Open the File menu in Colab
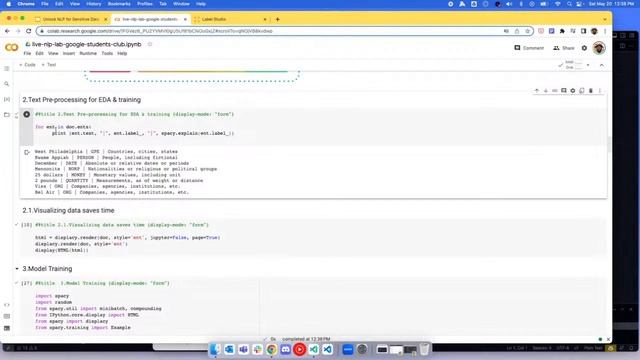 point(27,53)
